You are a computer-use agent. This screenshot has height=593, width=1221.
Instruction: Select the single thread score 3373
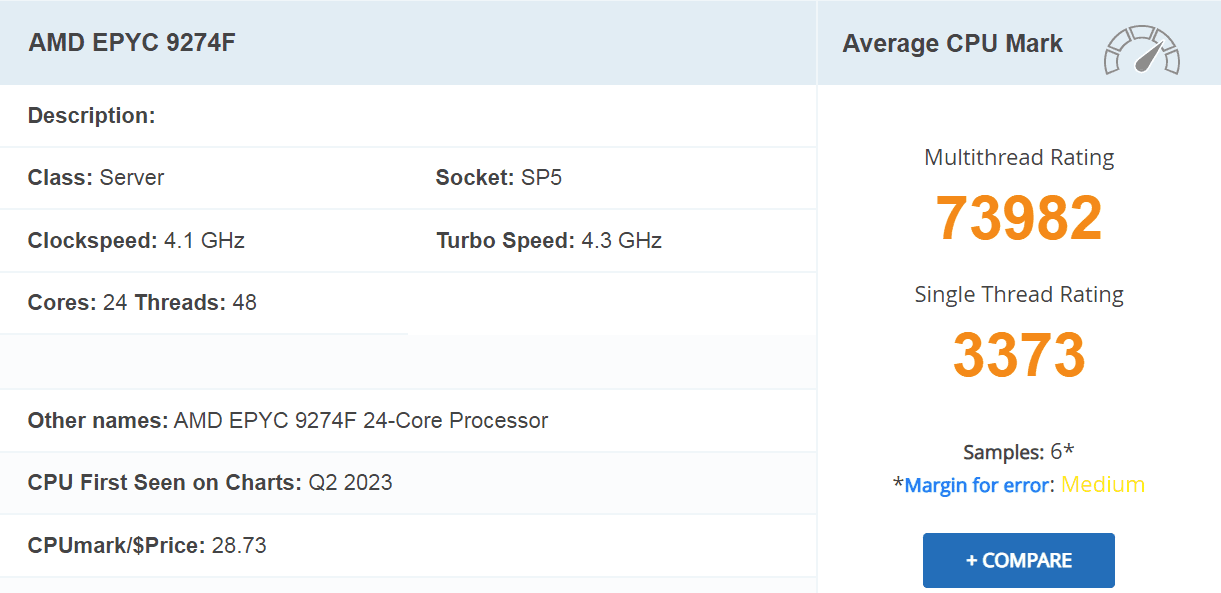(1019, 355)
